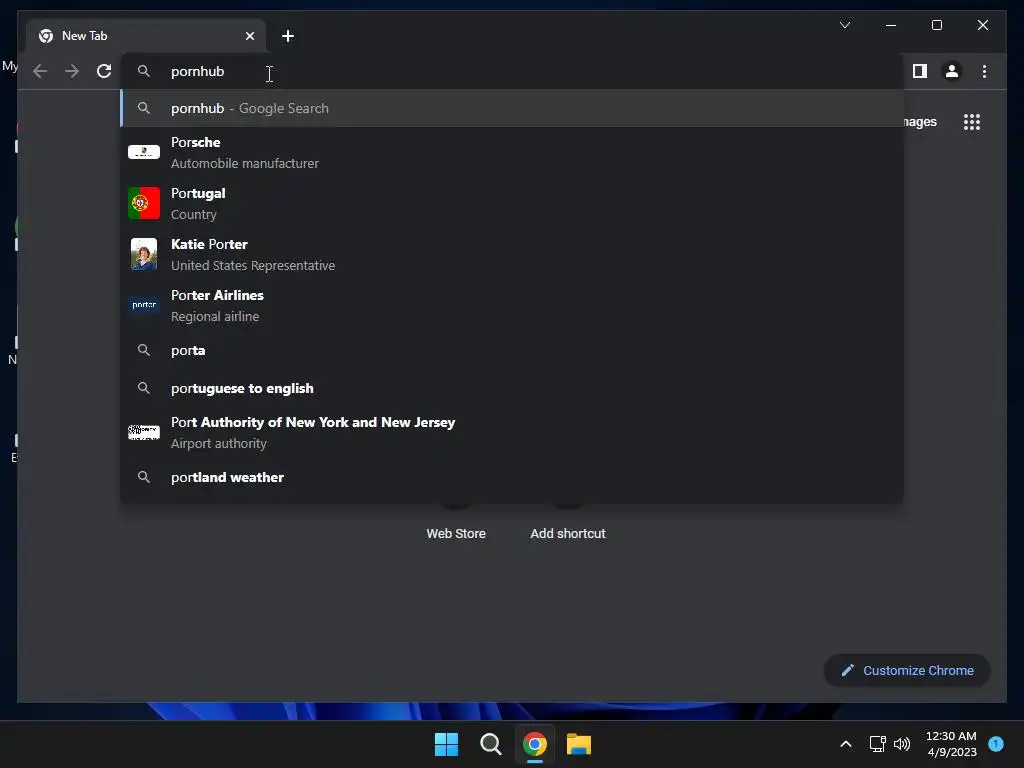Click the Customize Chrome button
Viewport: 1024px width, 768px height.
(x=907, y=671)
